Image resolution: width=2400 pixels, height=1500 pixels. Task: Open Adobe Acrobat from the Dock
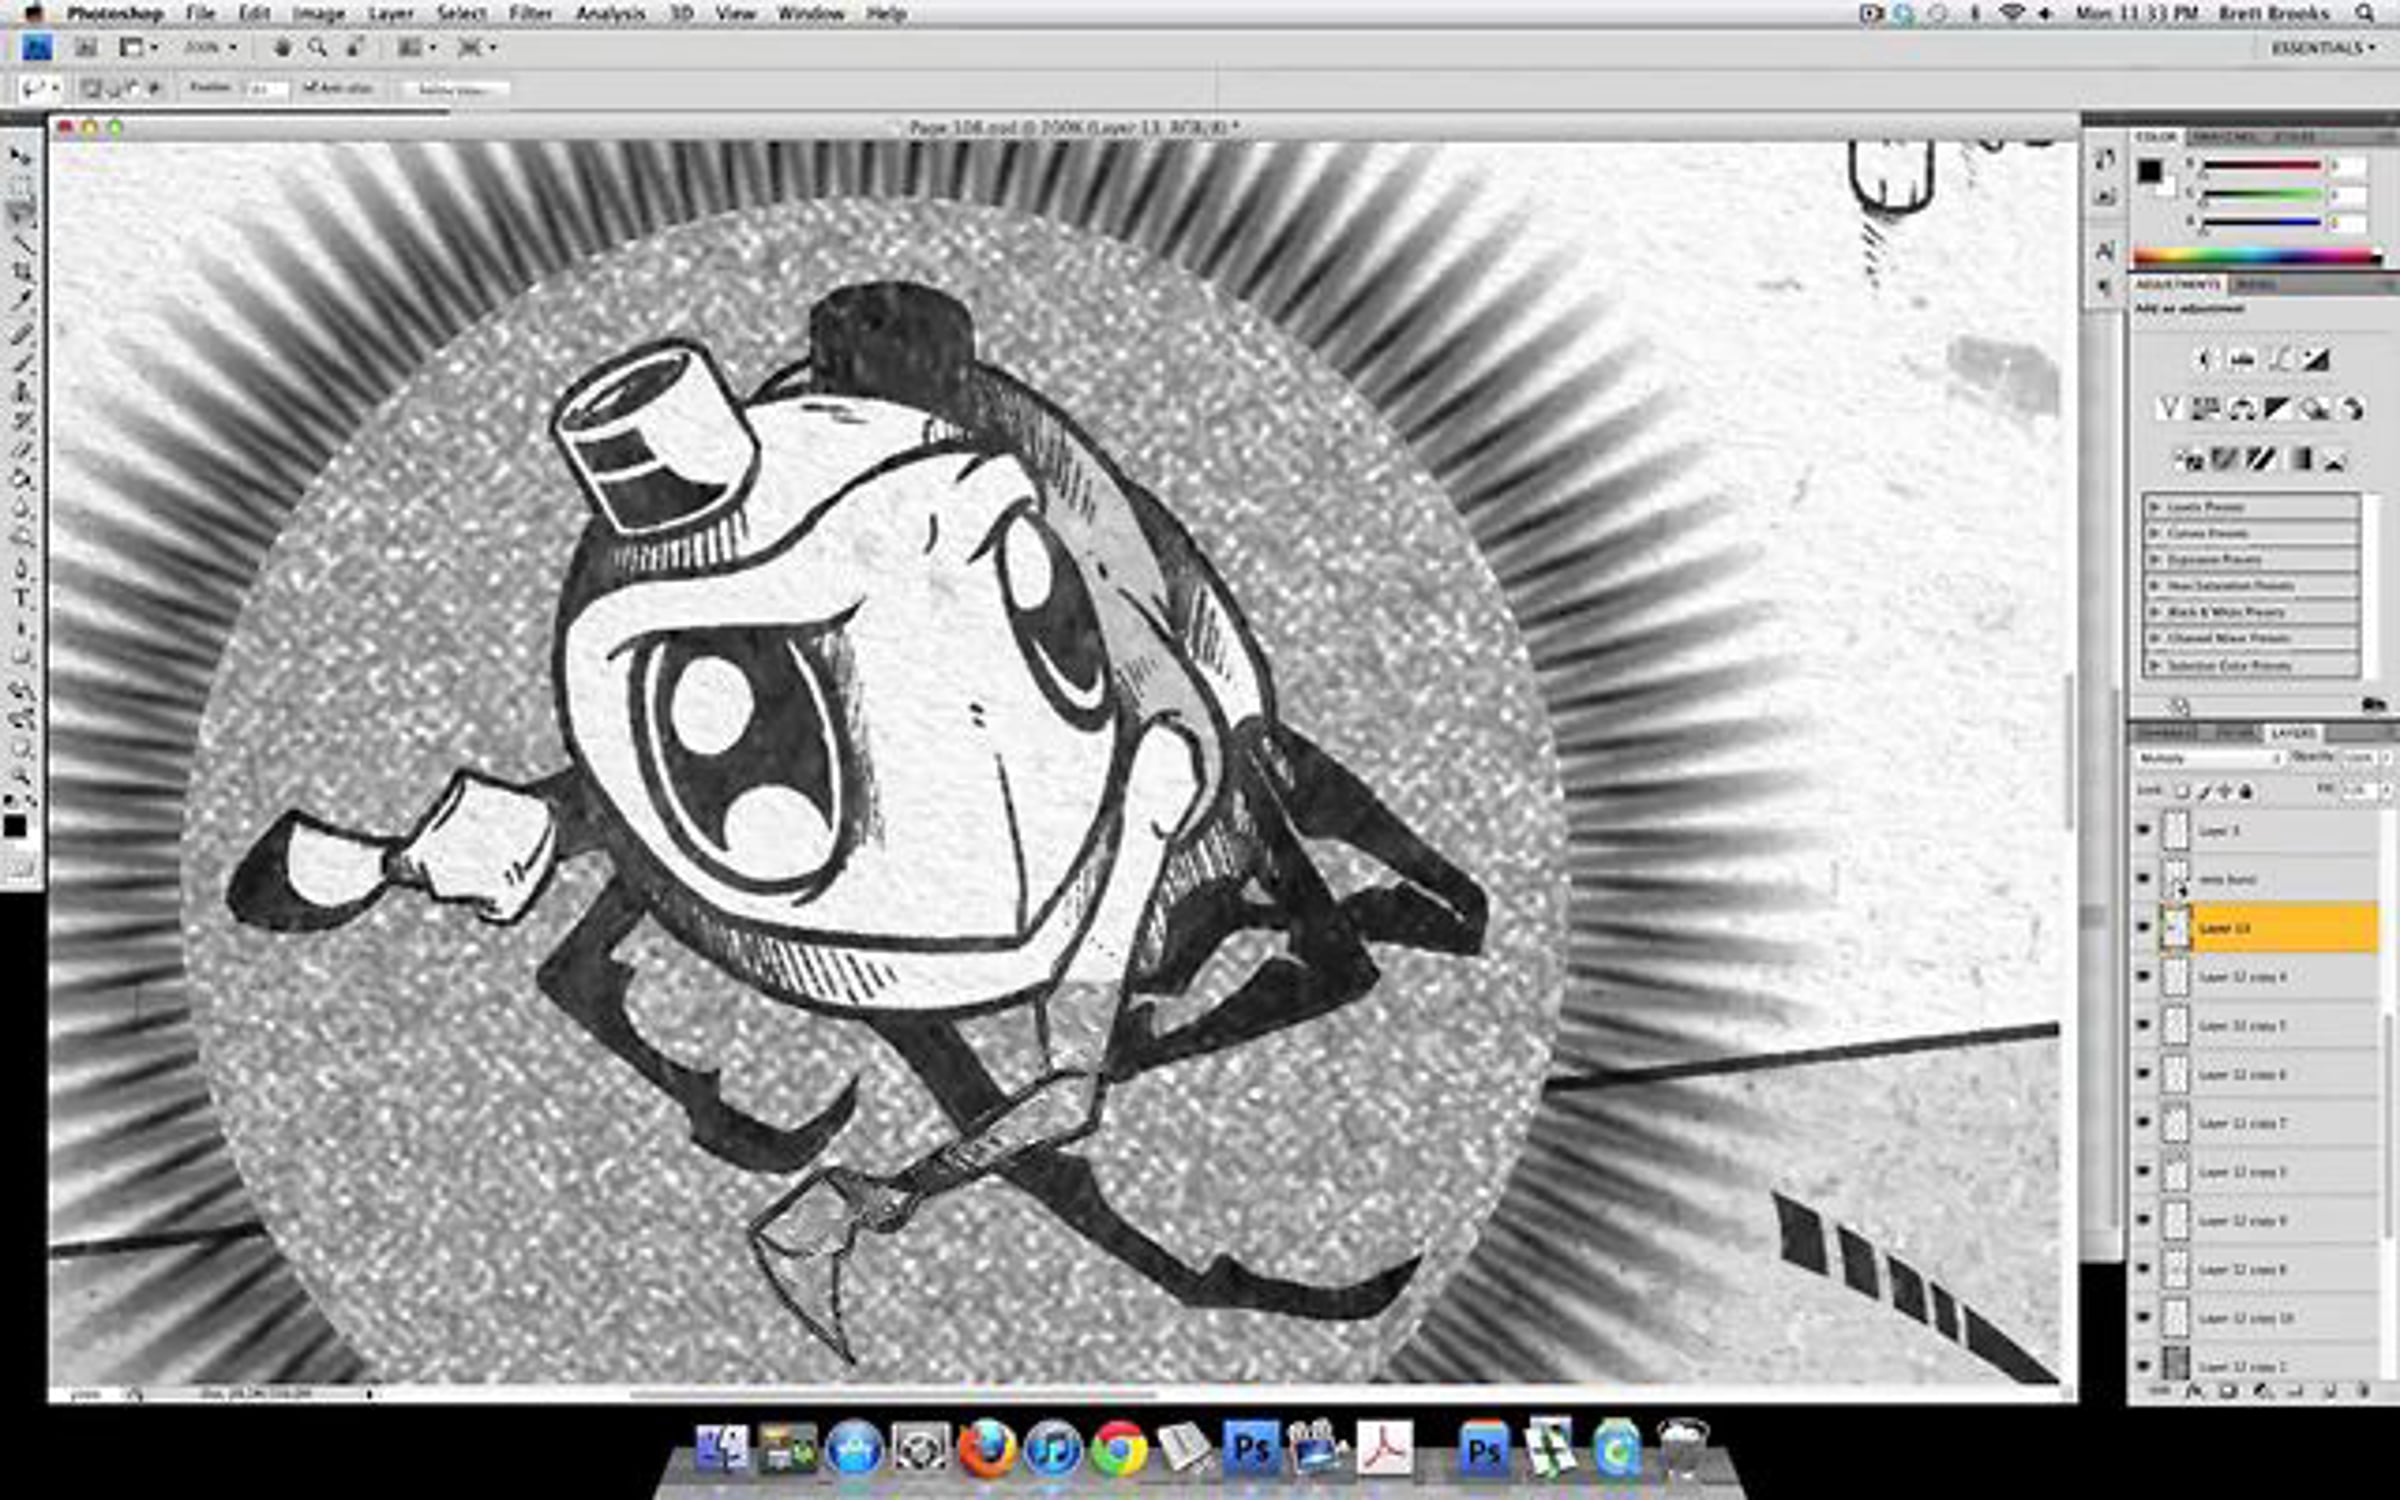point(1384,1447)
